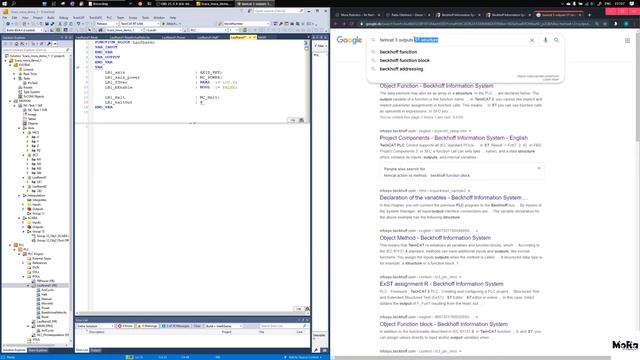Click the browser back arrow
The image size is (640, 360).
click(x=336, y=24)
